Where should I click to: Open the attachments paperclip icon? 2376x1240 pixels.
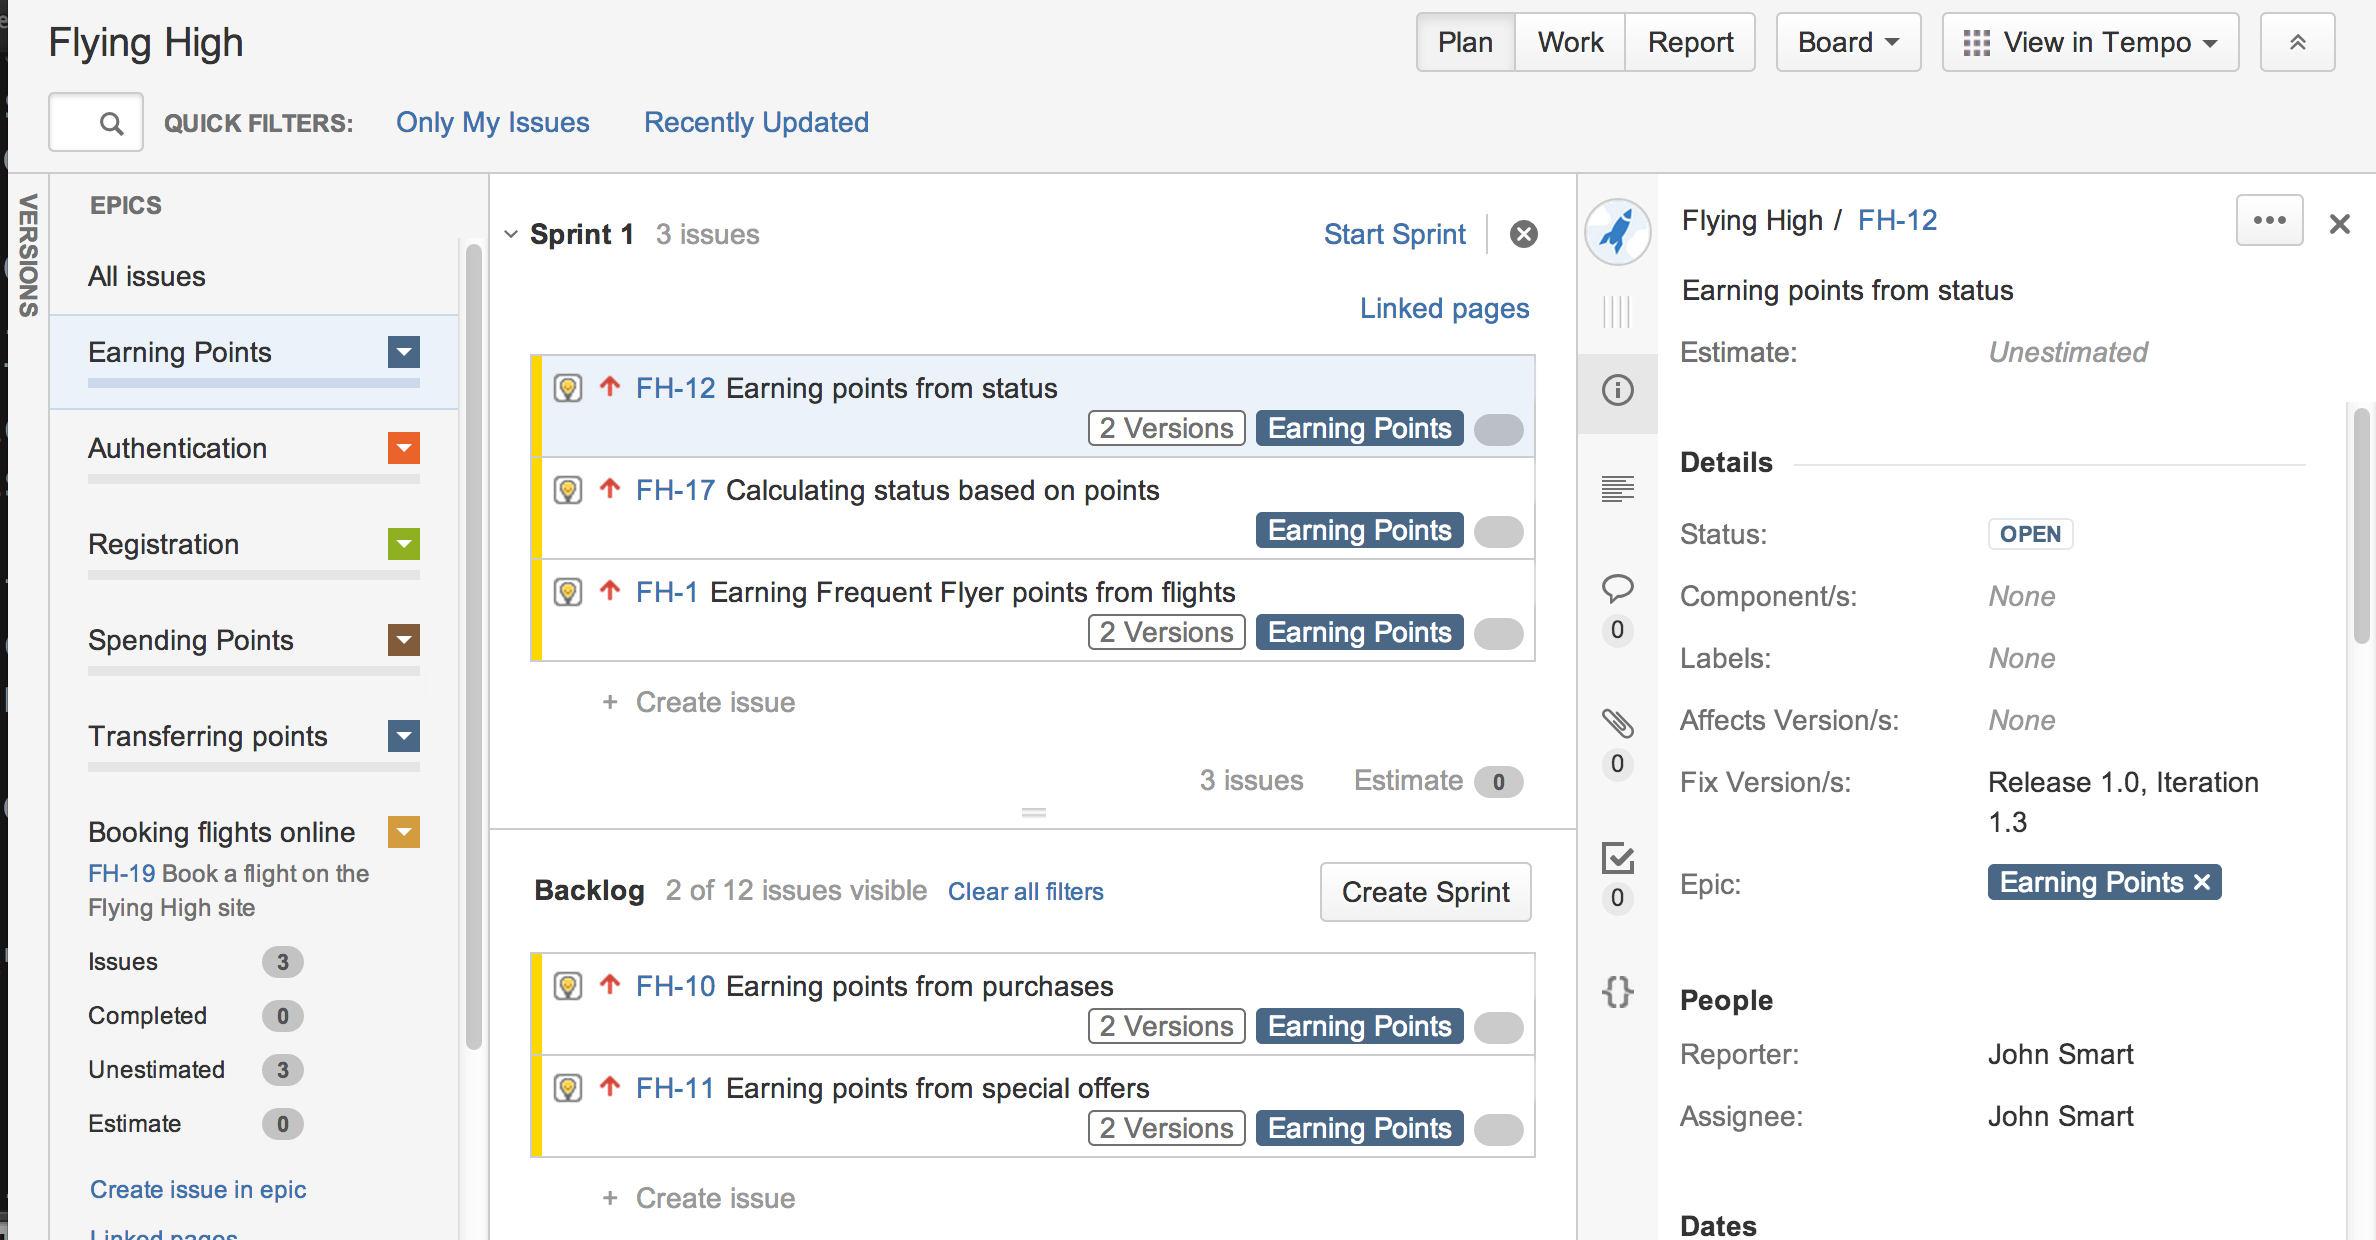pyautogui.click(x=1617, y=723)
